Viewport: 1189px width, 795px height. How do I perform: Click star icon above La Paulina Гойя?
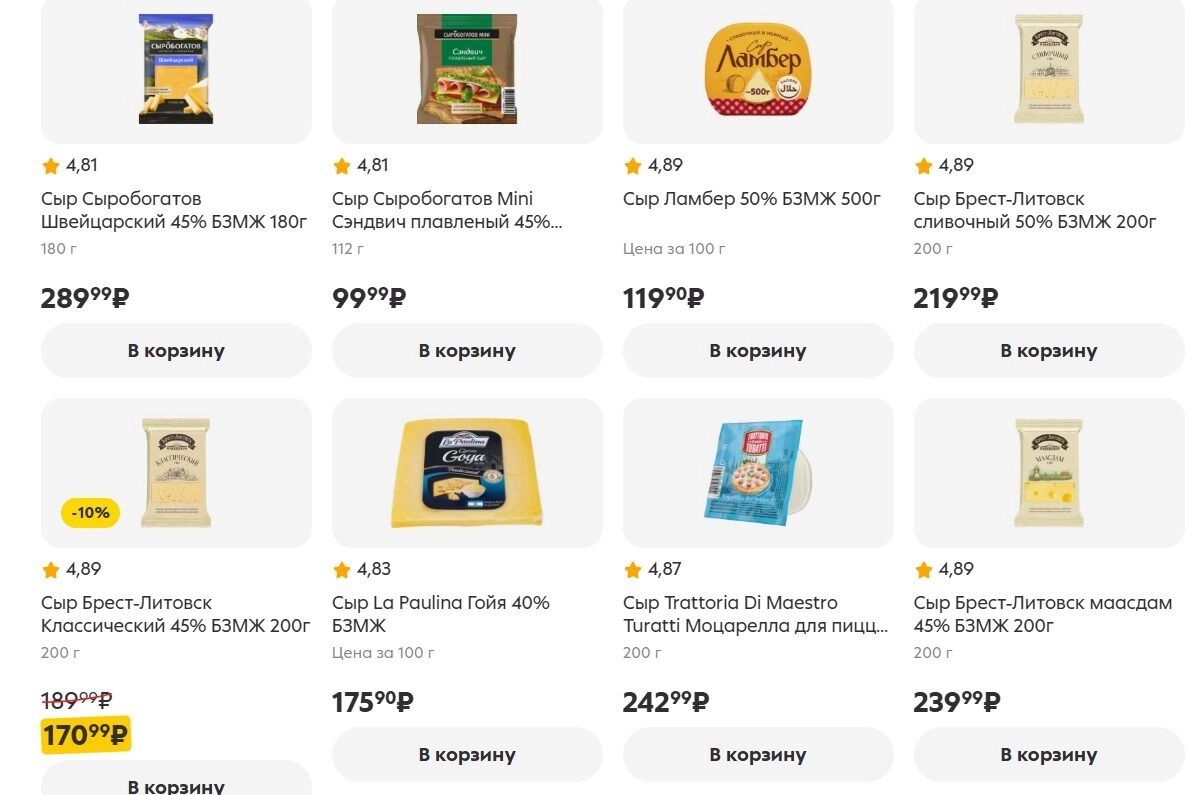pos(341,570)
